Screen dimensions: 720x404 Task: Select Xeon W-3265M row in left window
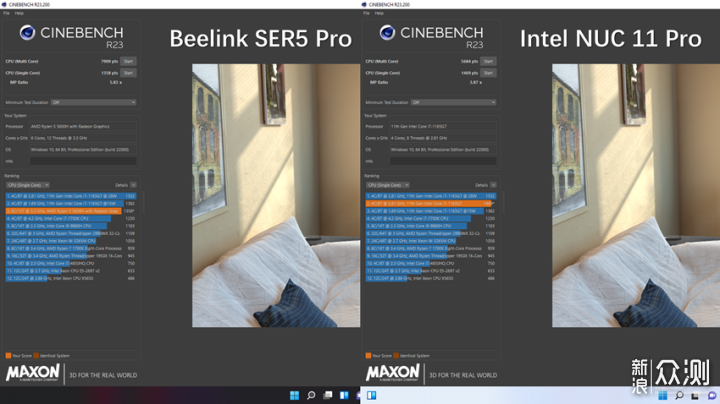71,241
